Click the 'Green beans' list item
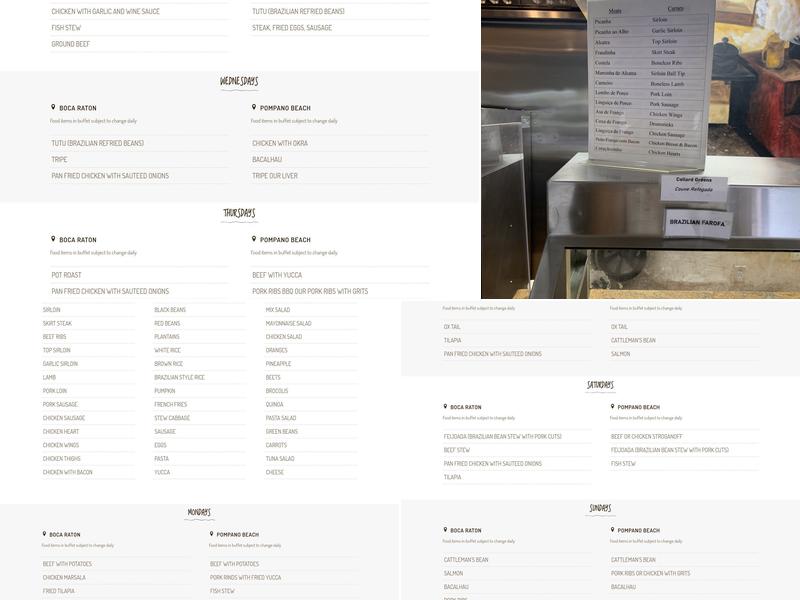 point(282,431)
